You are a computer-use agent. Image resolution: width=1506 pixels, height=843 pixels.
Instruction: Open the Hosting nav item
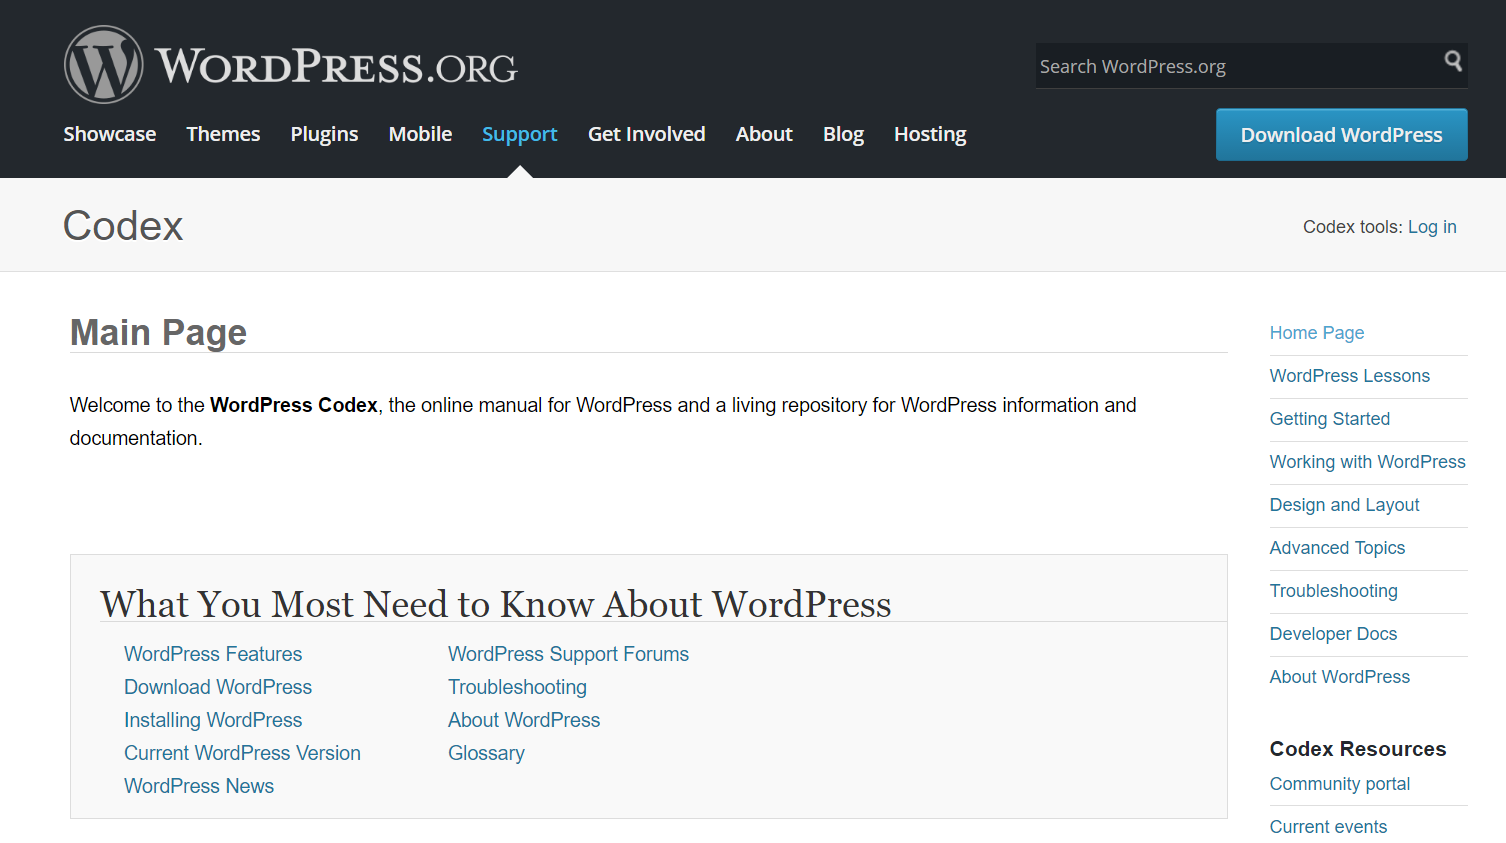[x=930, y=134]
